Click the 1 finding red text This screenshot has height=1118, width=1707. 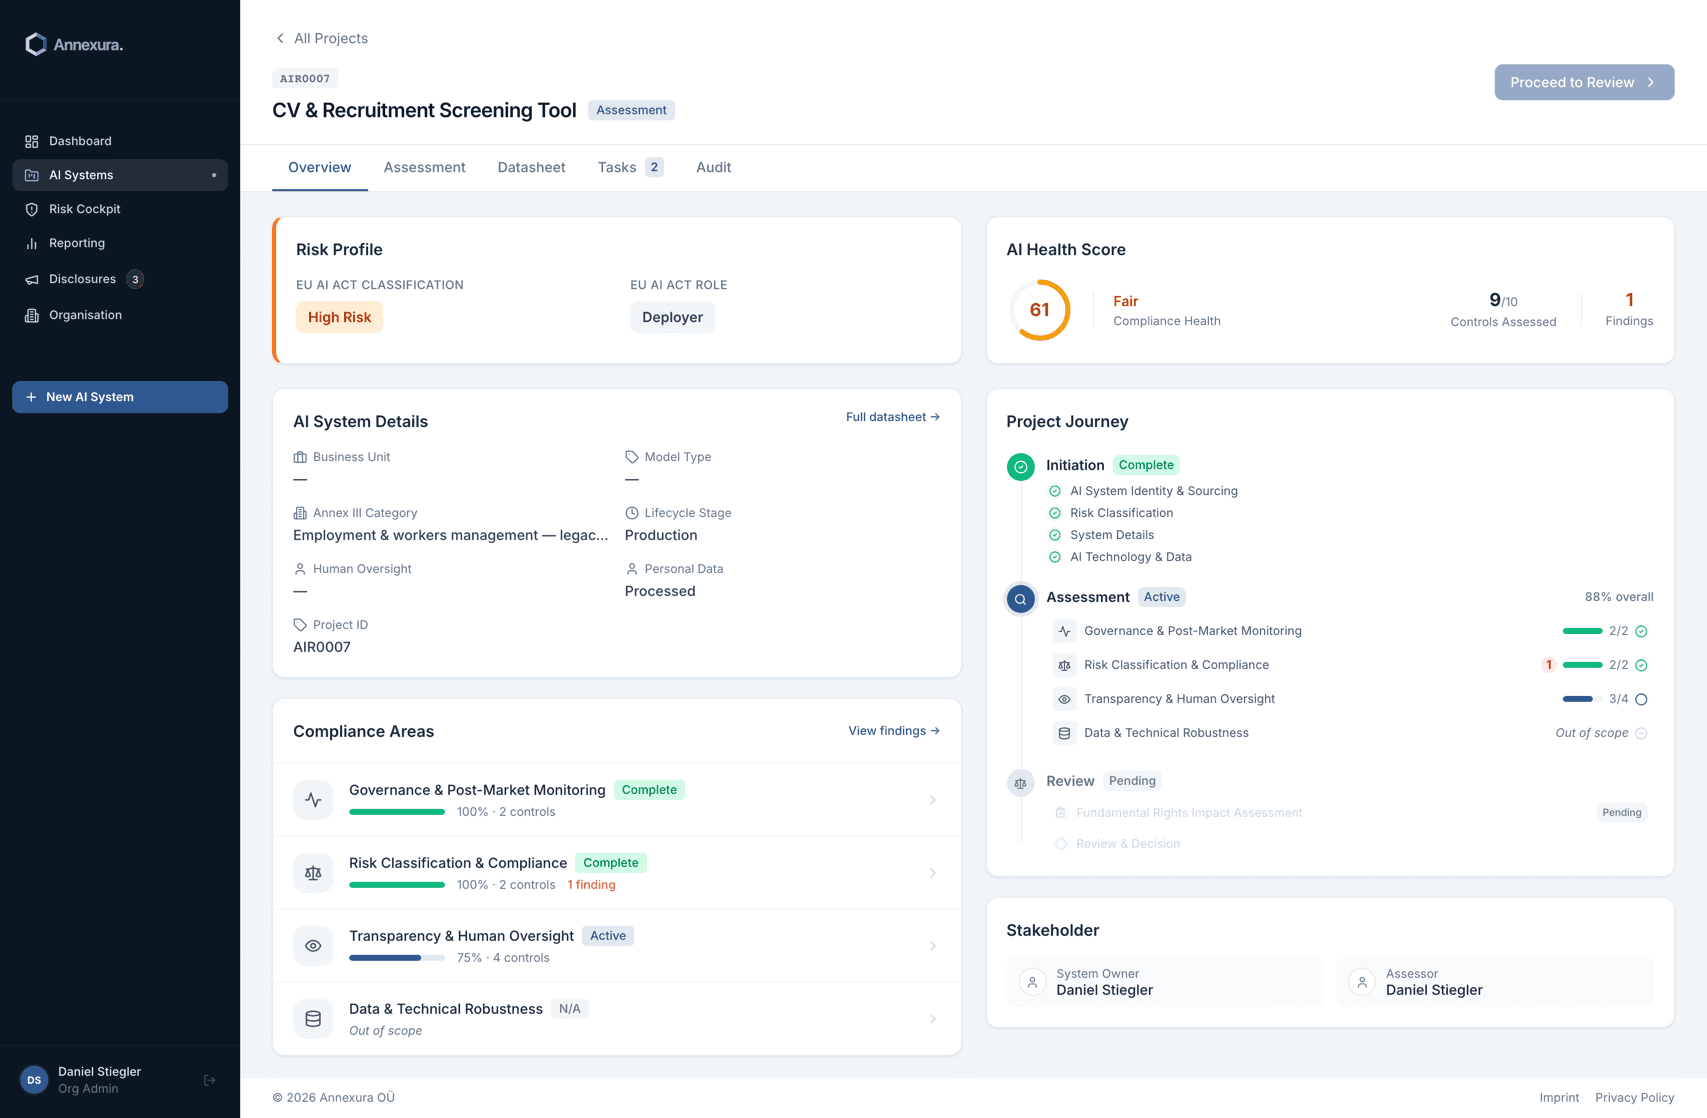point(592,885)
